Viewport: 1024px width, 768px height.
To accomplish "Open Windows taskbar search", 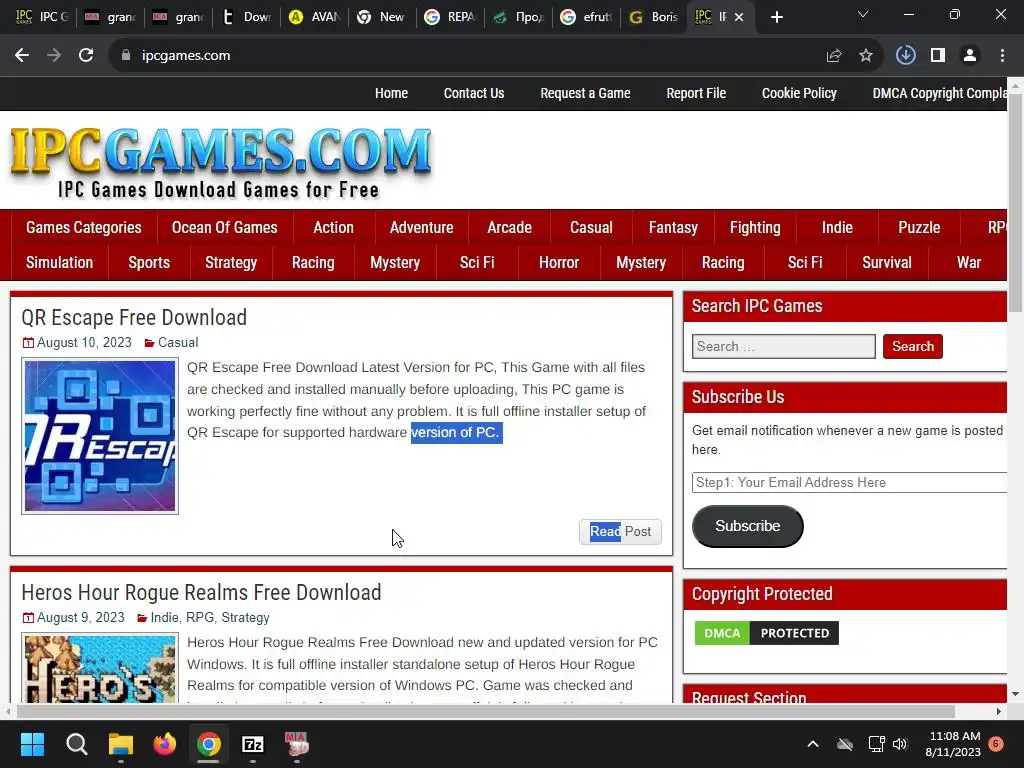I will pos(76,744).
